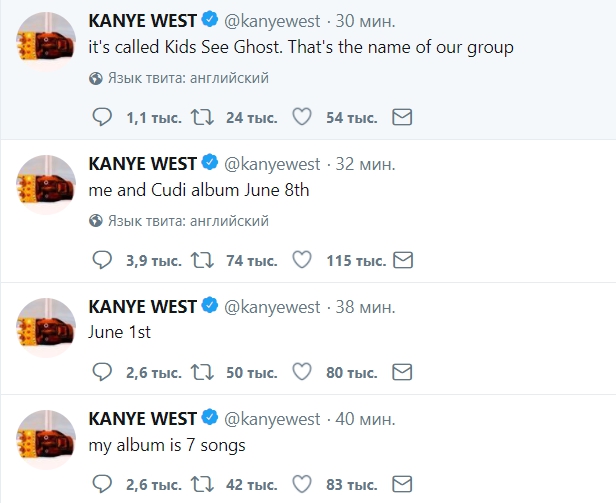Open the 30 мин. timestamp of the top tweet

[x=367, y=19]
